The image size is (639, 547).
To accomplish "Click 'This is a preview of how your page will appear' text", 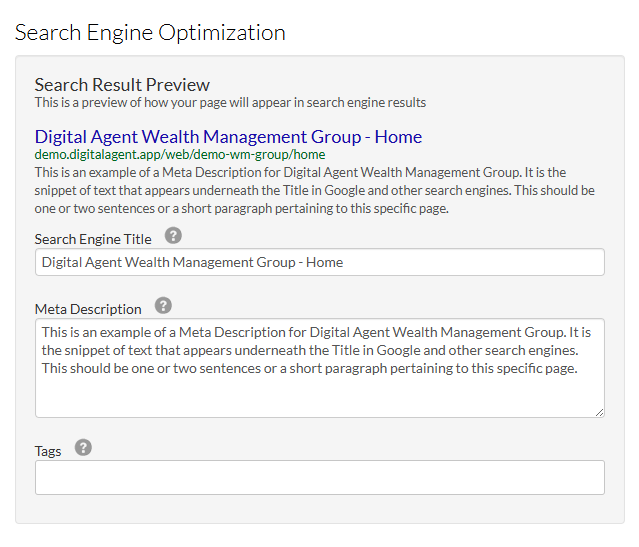I will pos(230,102).
